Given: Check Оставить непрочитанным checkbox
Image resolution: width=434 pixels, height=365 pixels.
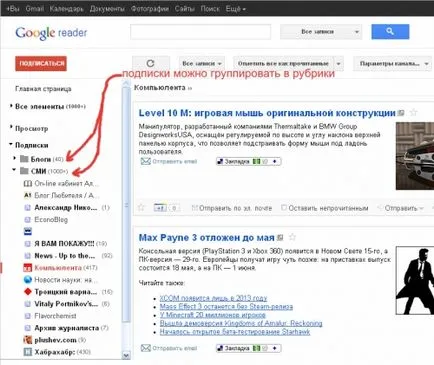Looking at the screenshot, I should (284, 208).
